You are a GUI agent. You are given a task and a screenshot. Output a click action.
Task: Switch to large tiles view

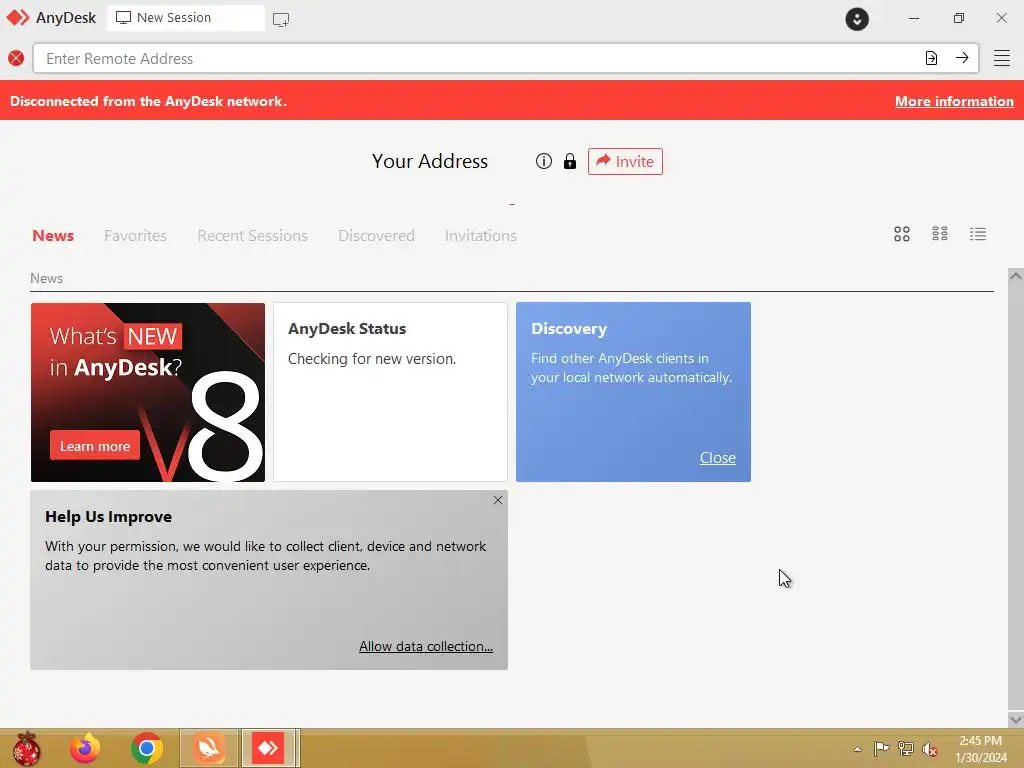click(x=902, y=234)
